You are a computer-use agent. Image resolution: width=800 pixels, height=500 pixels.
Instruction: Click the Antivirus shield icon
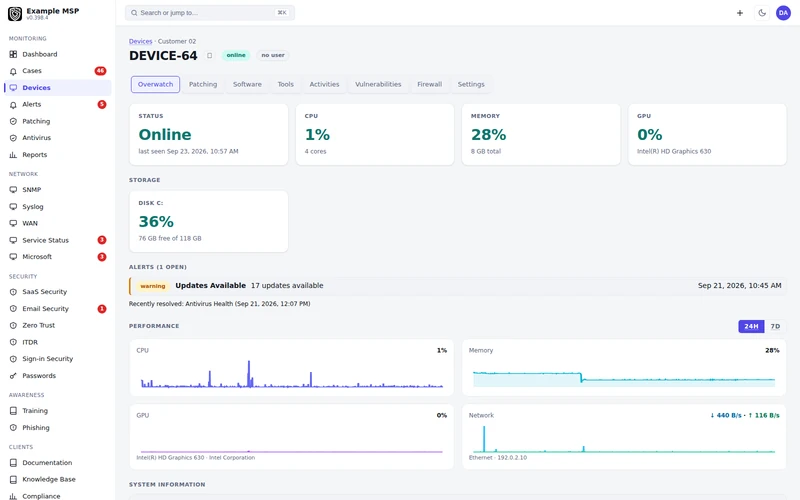pos(13,138)
